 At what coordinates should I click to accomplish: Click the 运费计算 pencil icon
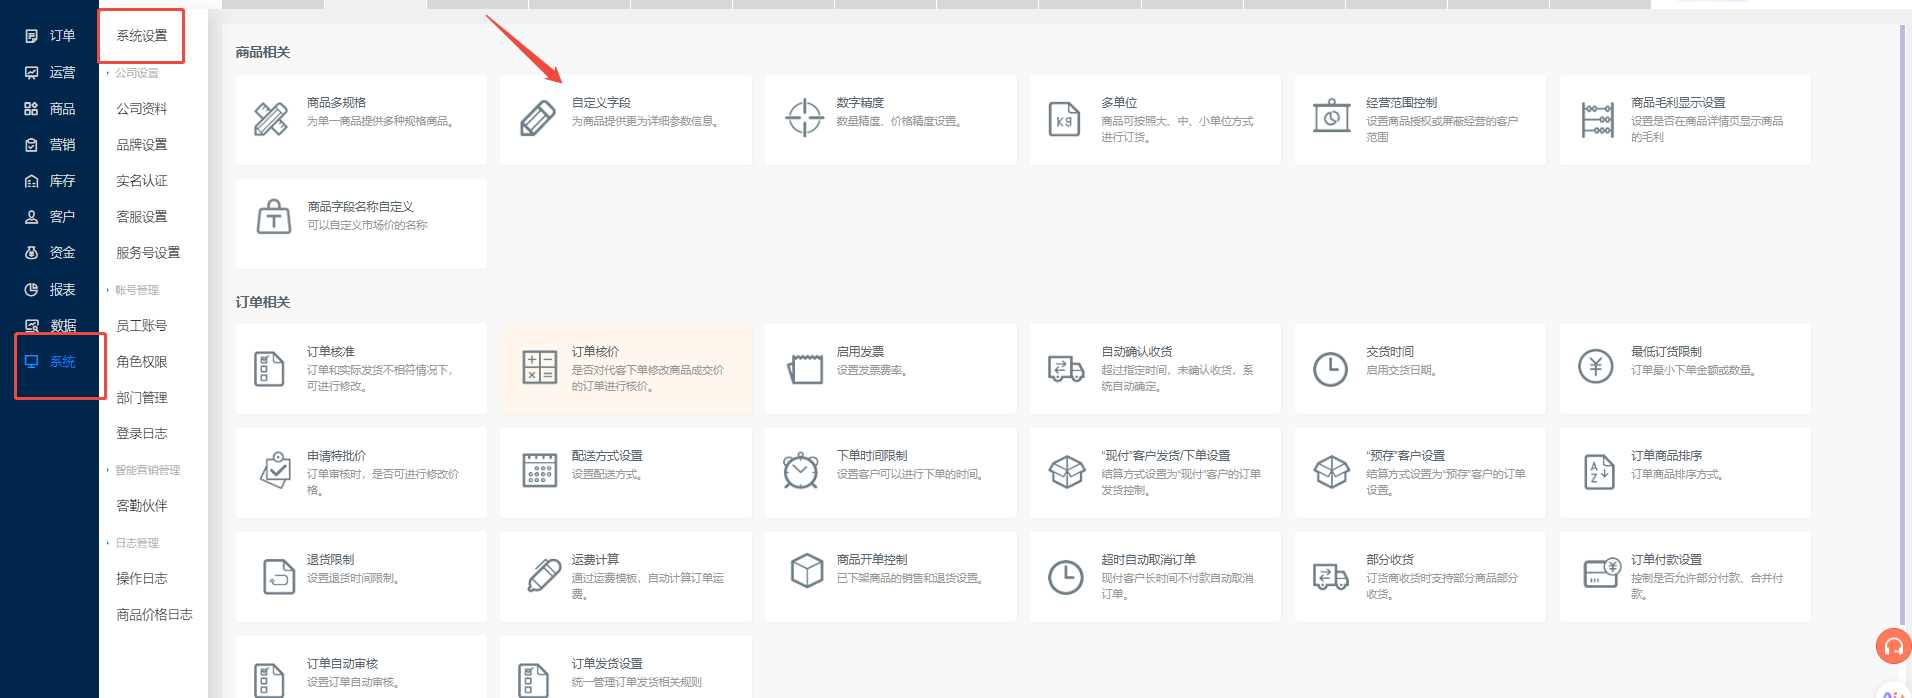[543, 575]
